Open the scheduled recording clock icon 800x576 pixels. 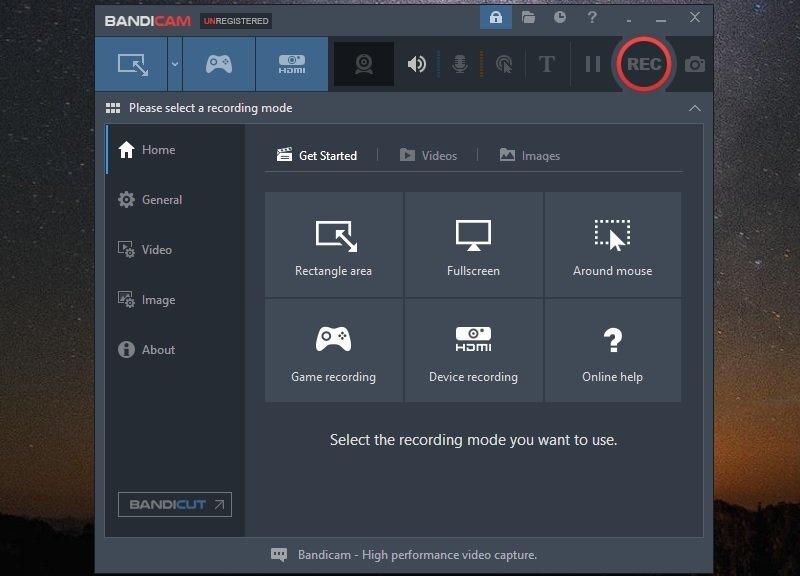click(560, 18)
